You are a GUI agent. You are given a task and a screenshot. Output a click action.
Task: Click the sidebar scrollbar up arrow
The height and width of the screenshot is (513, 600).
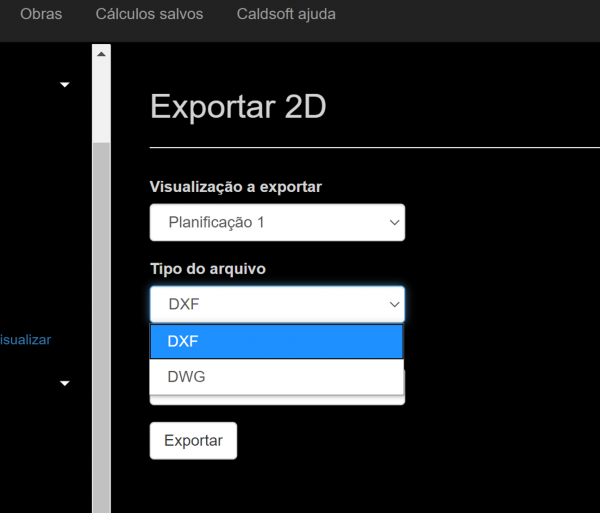click(101, 53)
